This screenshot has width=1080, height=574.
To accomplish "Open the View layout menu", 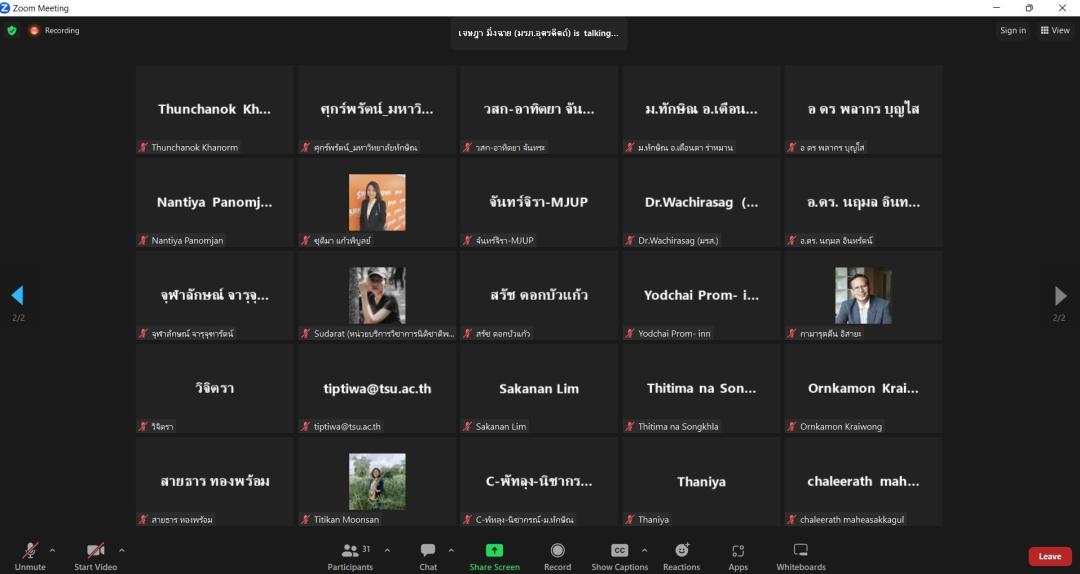I will [1055, 30].
